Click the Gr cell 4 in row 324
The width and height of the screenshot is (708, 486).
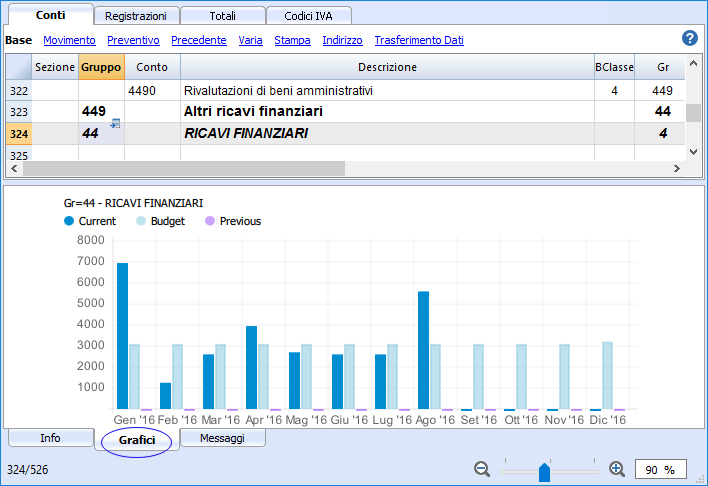[x=660, y=134]
